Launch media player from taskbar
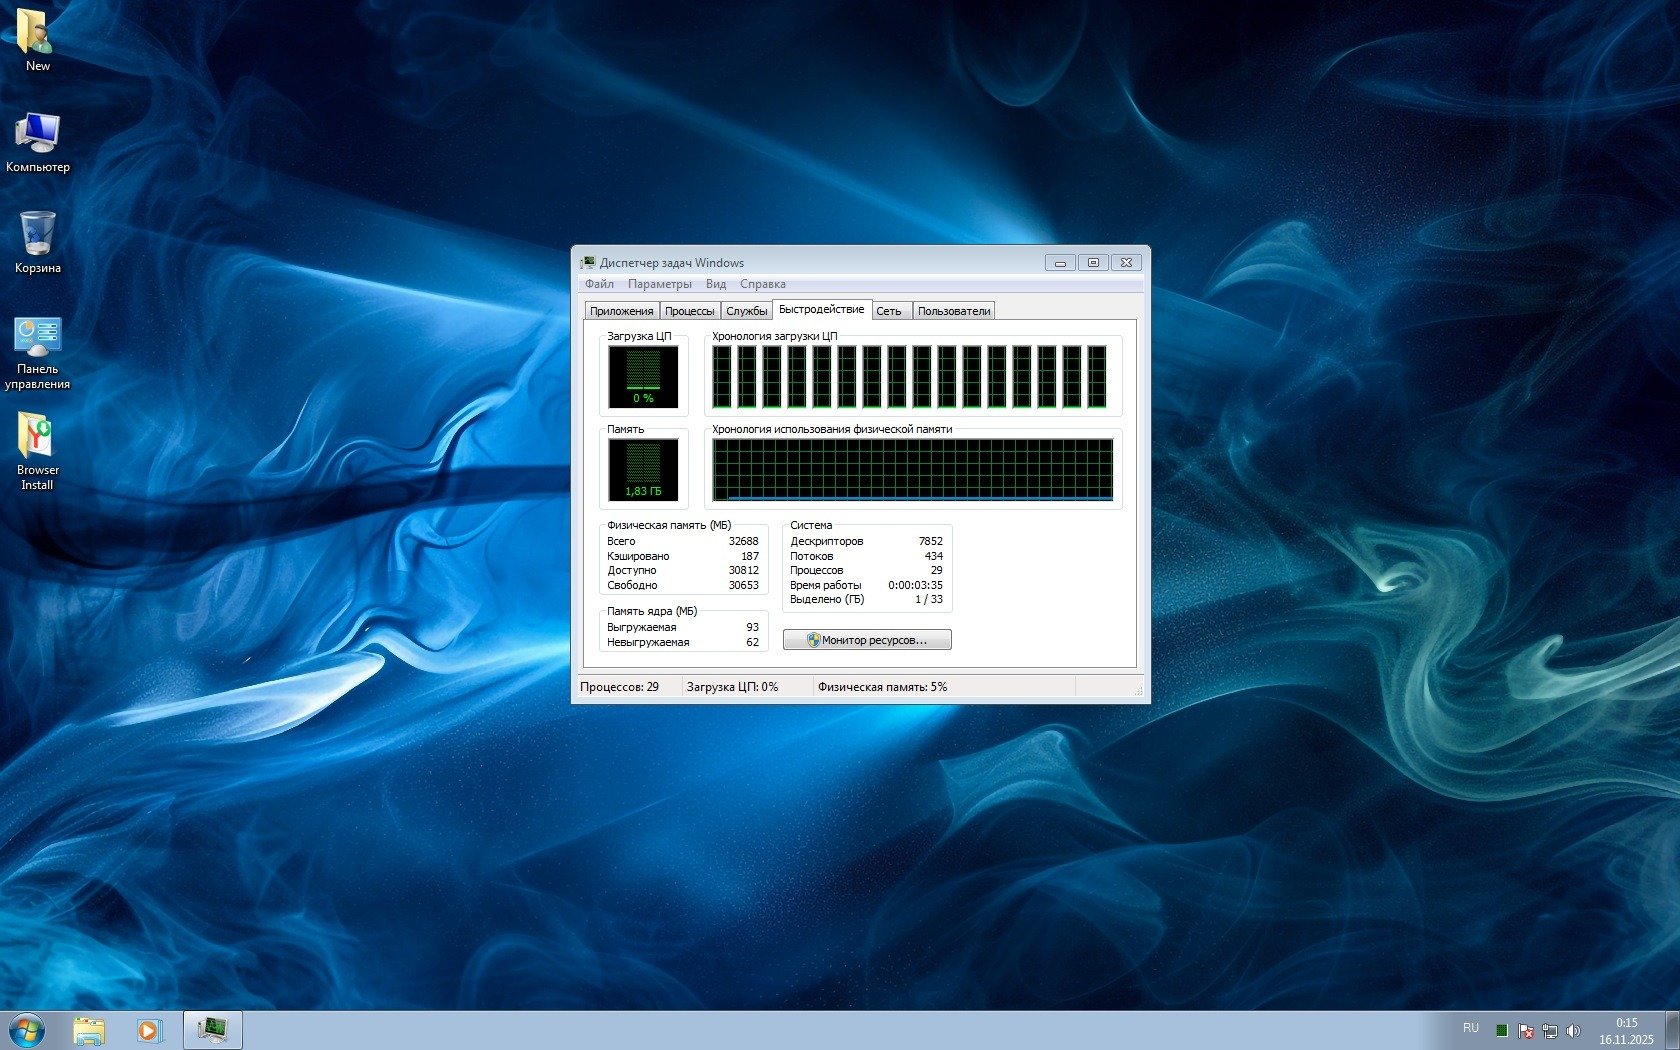Screen dimensions: 1680x1050 149,1030
